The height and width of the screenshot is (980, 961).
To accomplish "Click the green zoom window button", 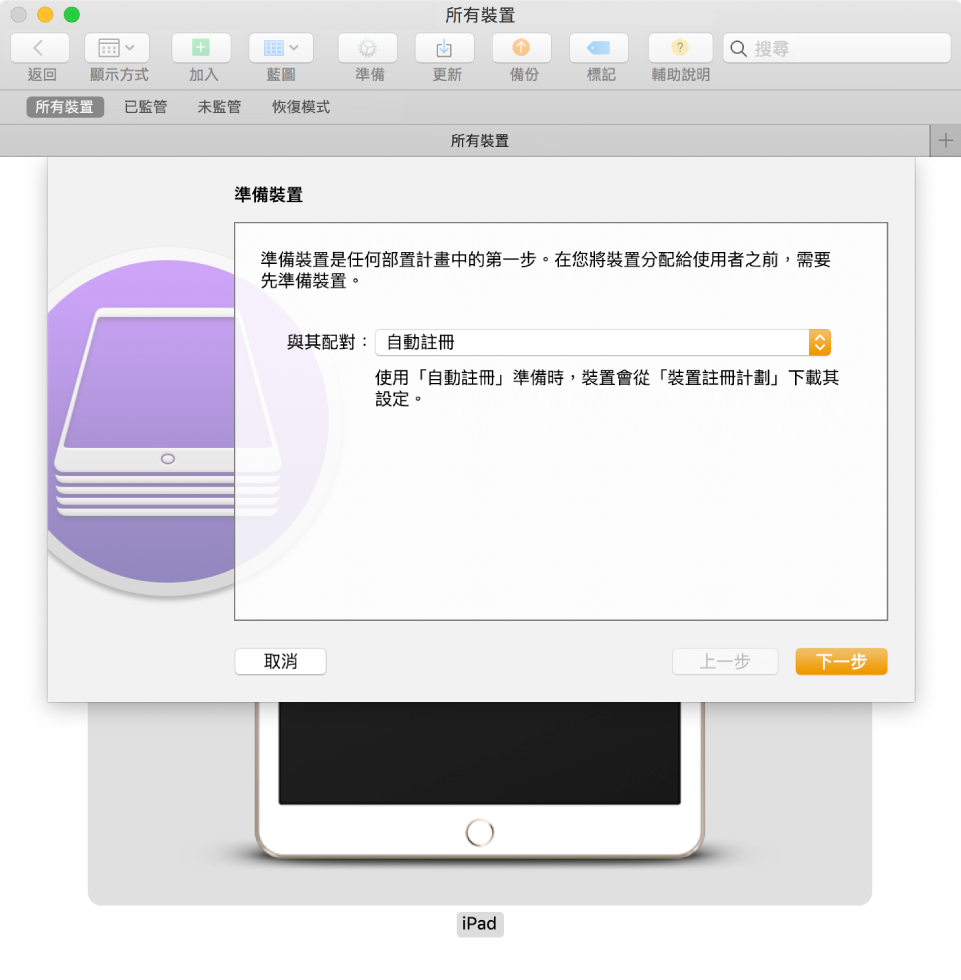I will point(72,14).
